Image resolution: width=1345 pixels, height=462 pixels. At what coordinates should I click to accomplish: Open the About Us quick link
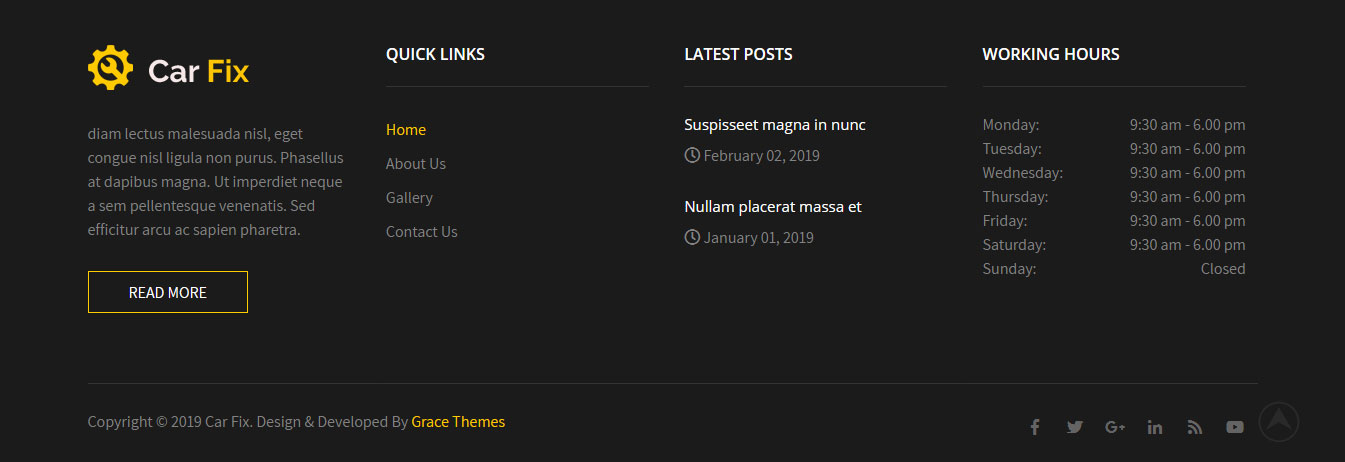pos(416,164)
